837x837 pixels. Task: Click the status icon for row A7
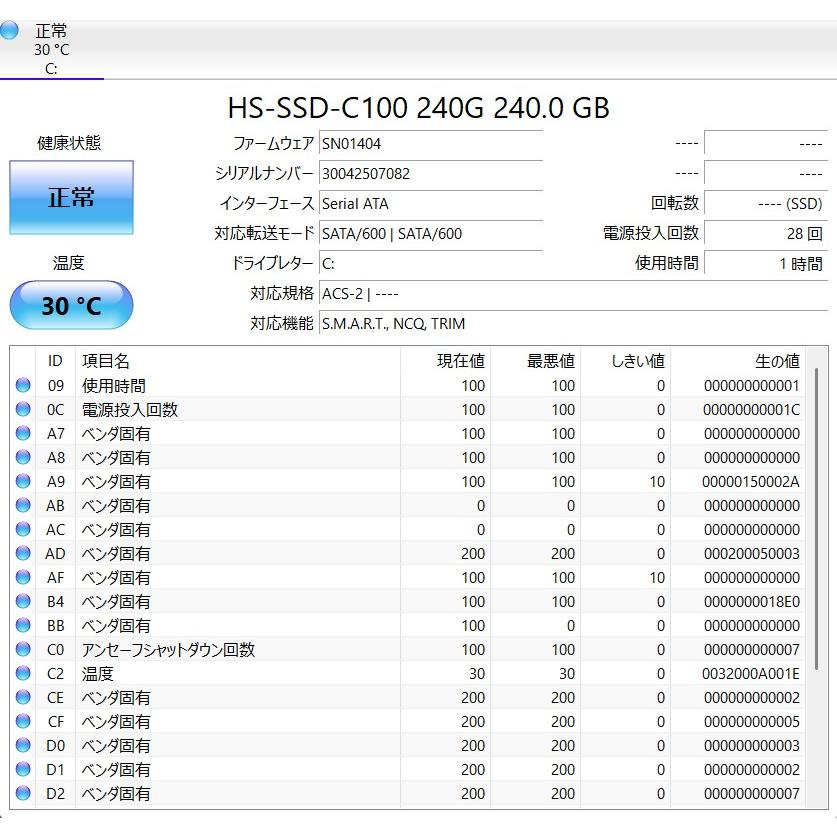[x=23, y=433]
